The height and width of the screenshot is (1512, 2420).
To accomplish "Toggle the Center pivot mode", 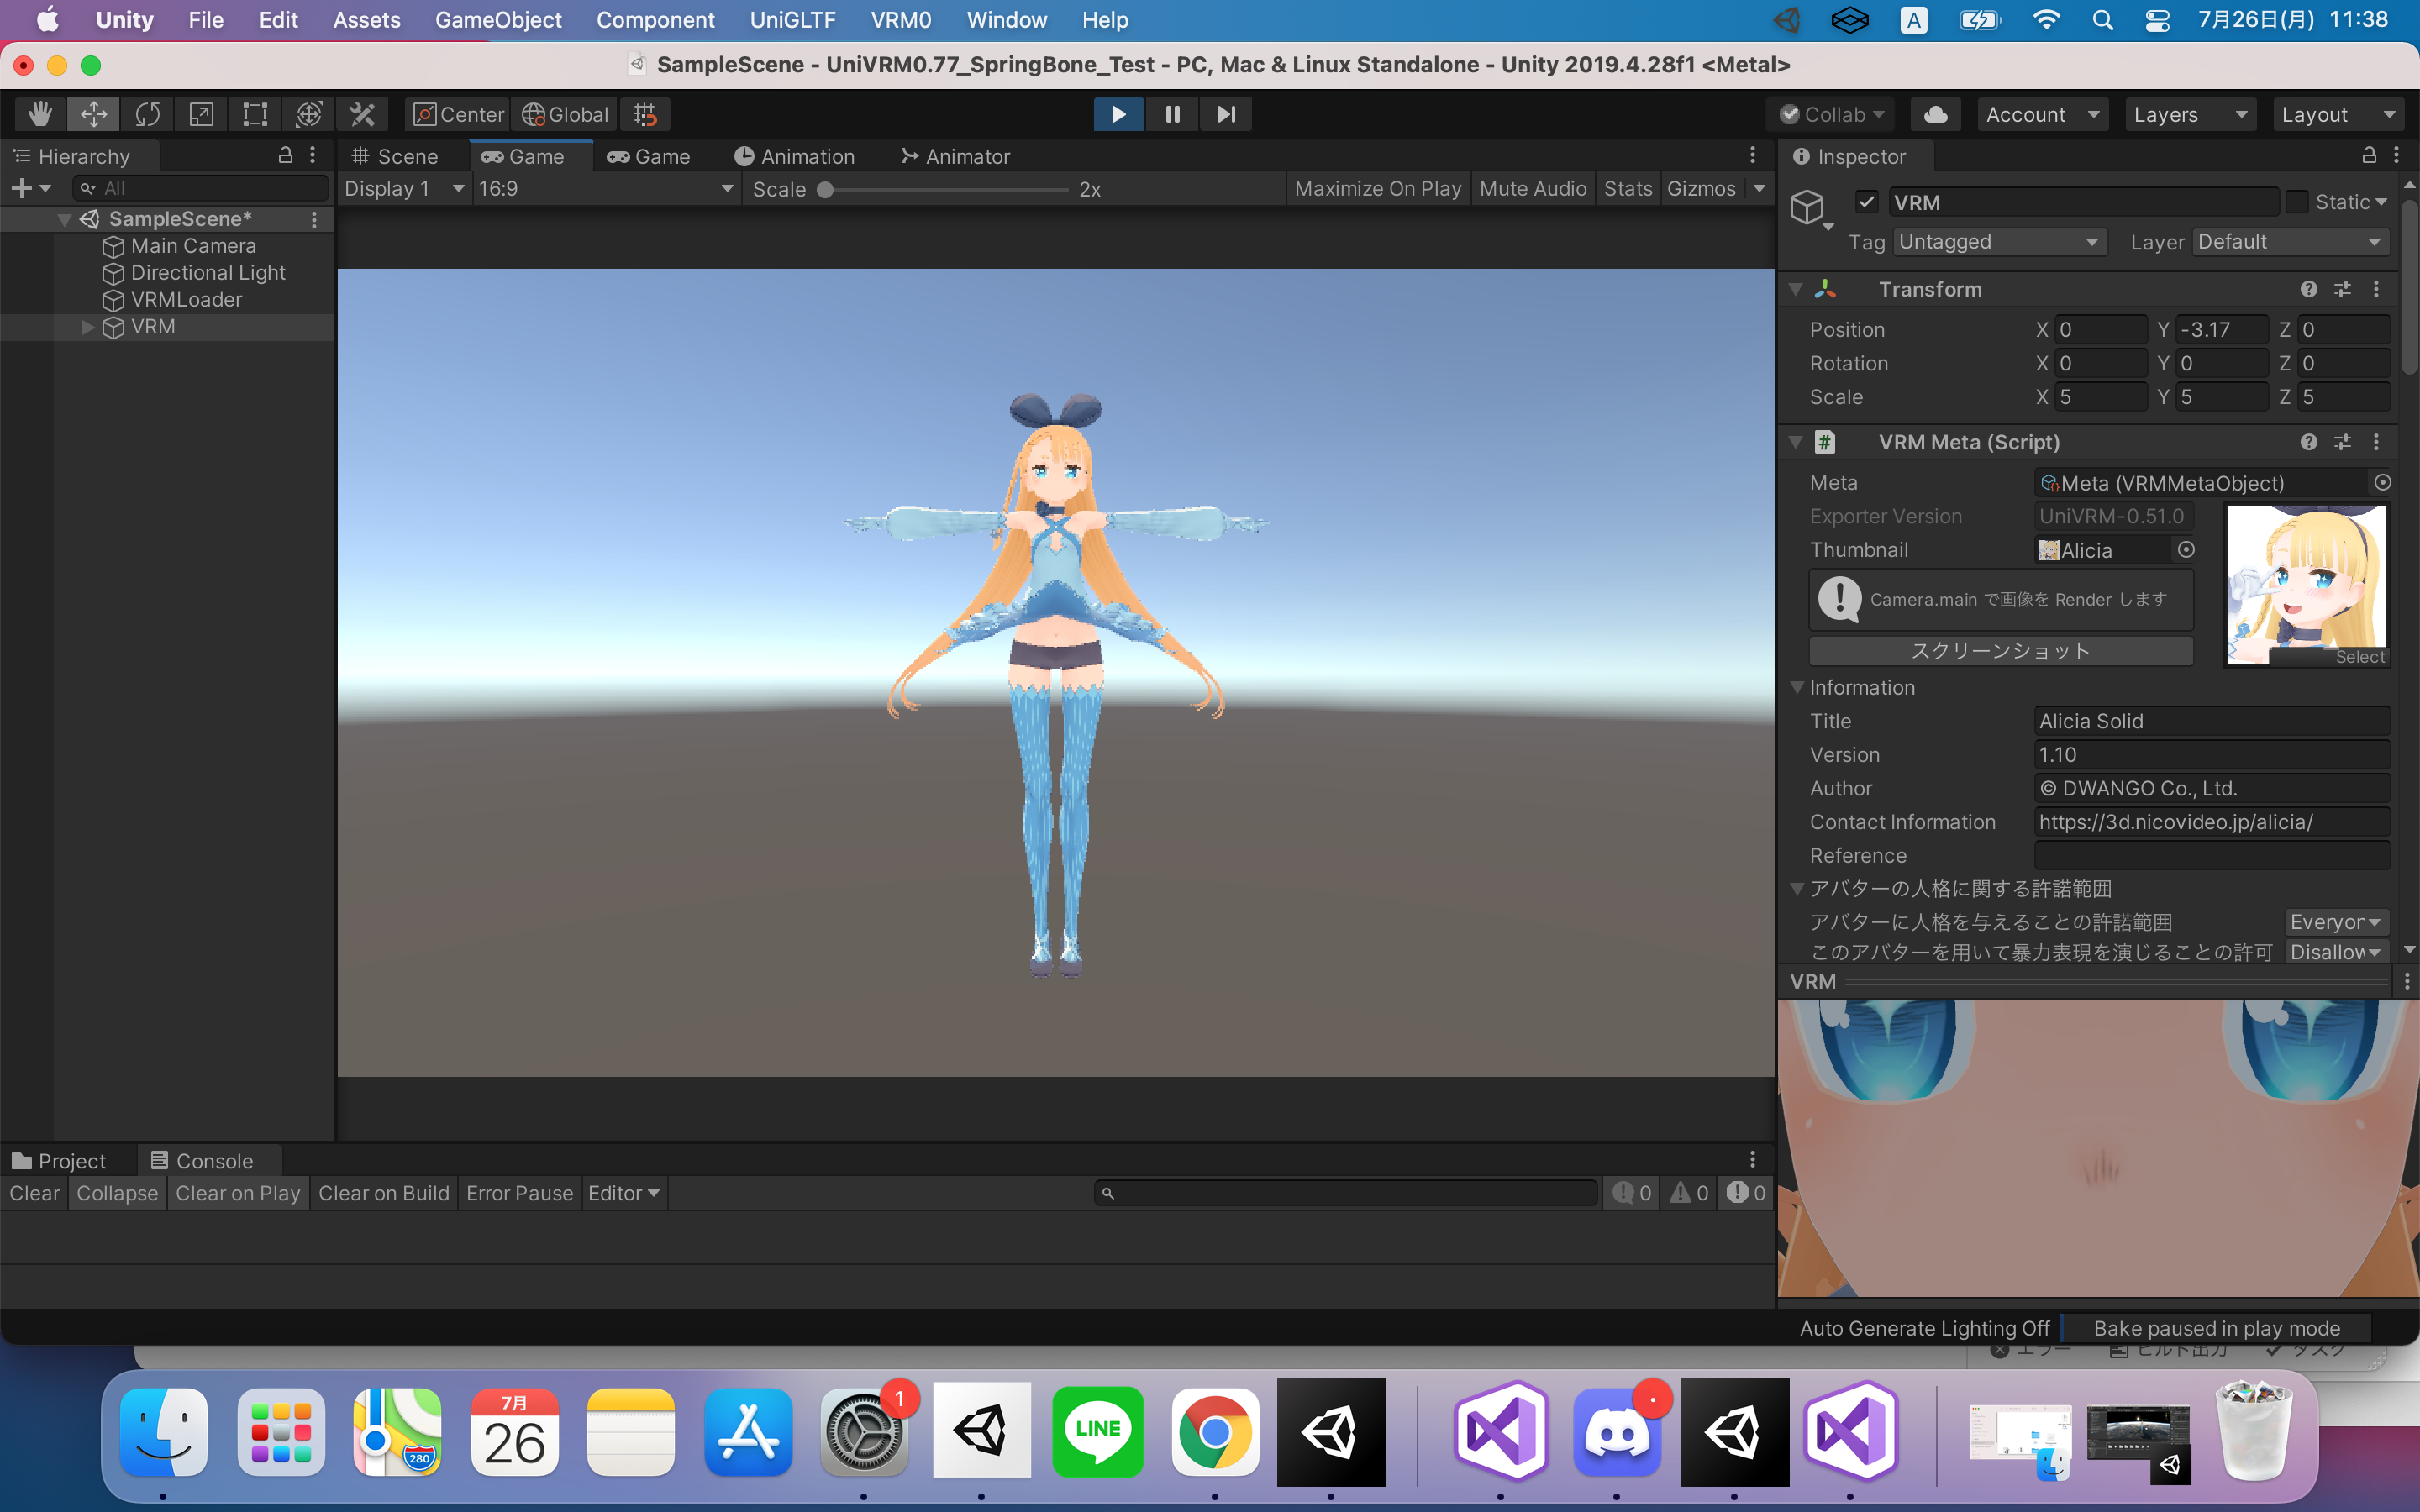I will coord(459,114).
